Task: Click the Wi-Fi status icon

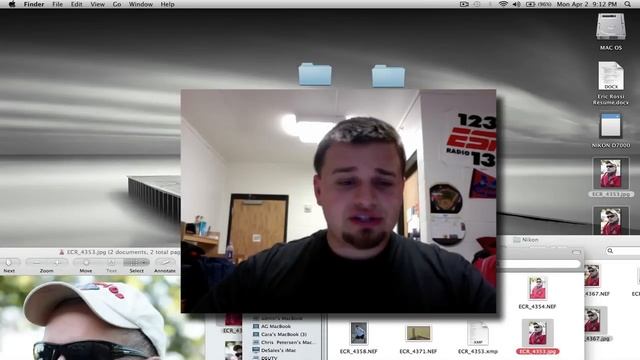Action: 503,4
